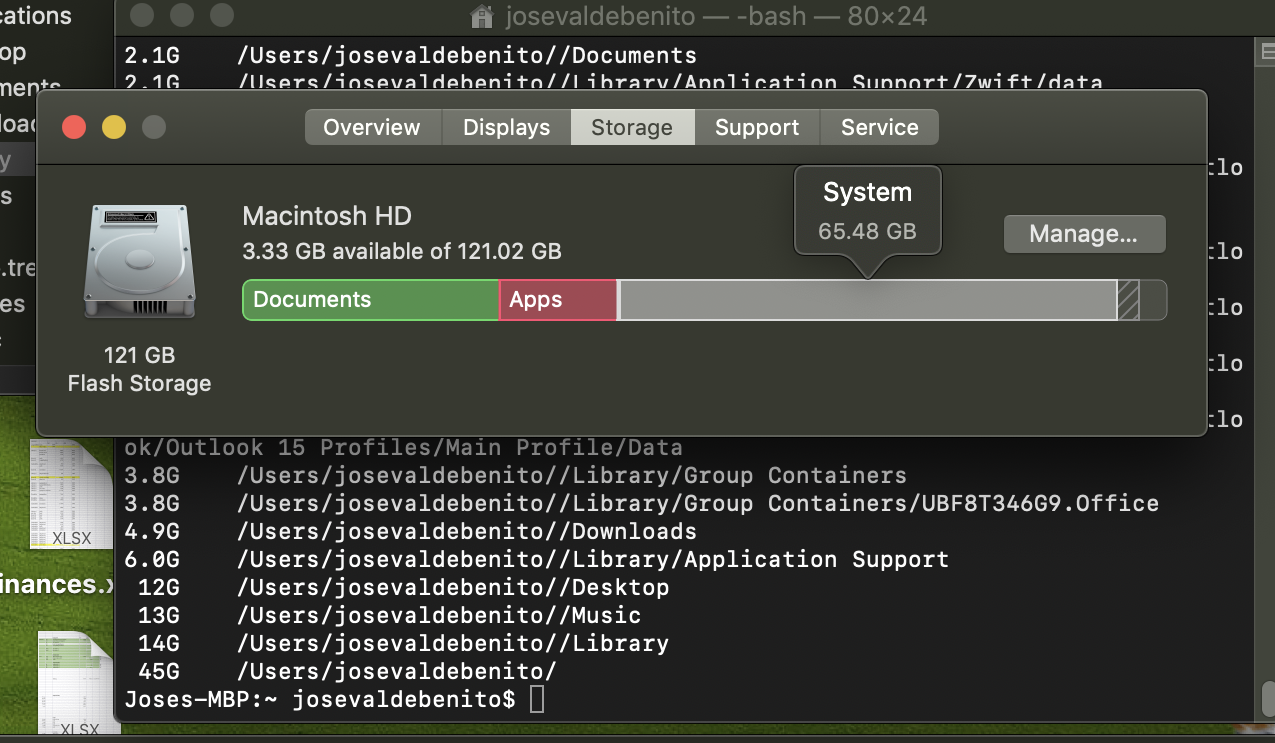
Task: Open the Service tab
Action: (x=879, y=127)
